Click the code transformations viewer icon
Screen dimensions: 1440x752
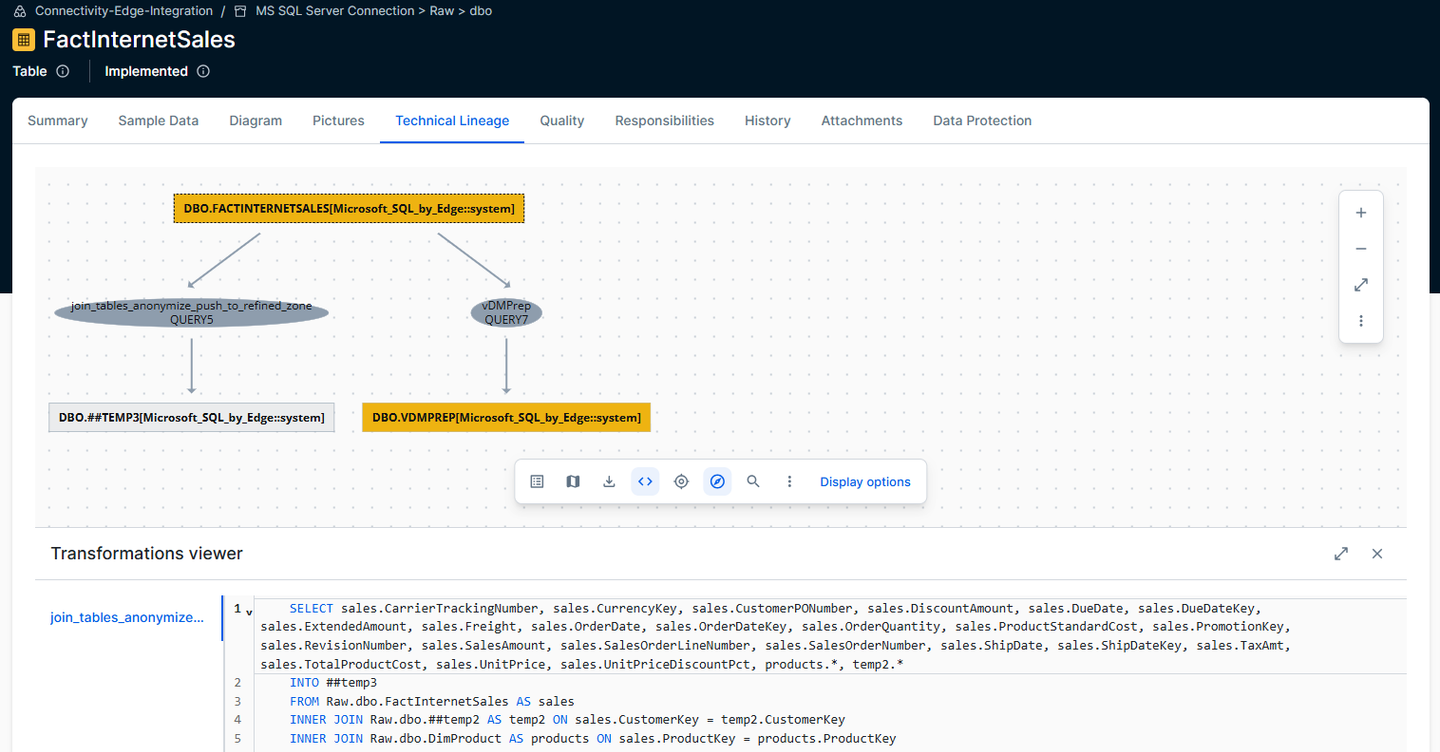coord(645,481)
